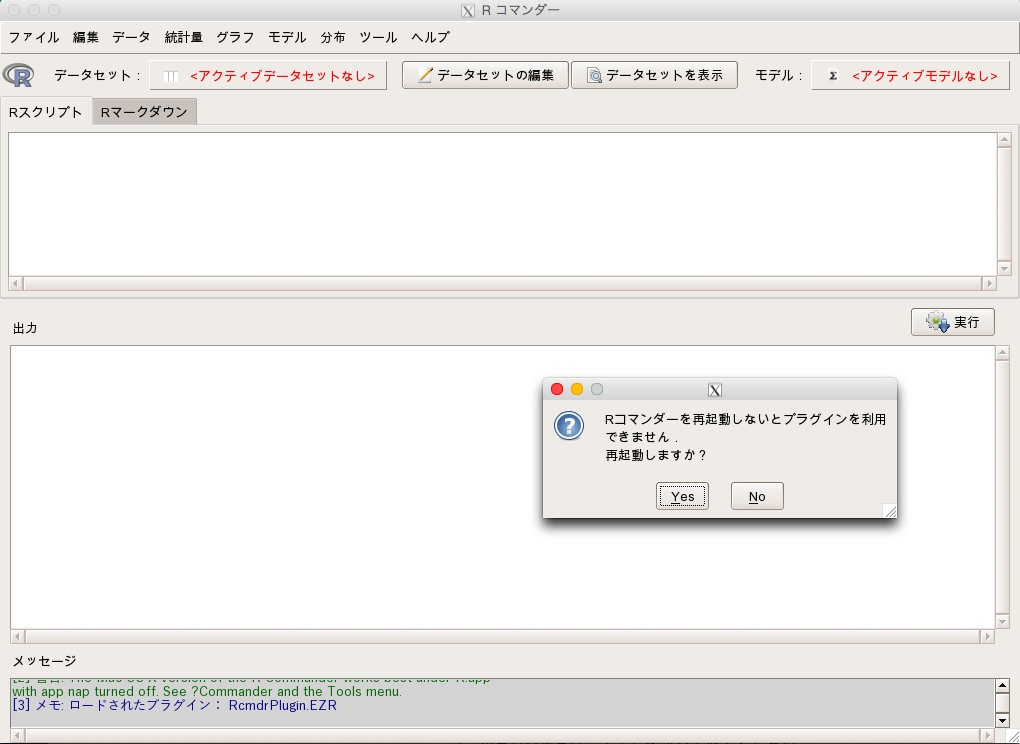Click script editor scroll-right arrow

(989, 284)
